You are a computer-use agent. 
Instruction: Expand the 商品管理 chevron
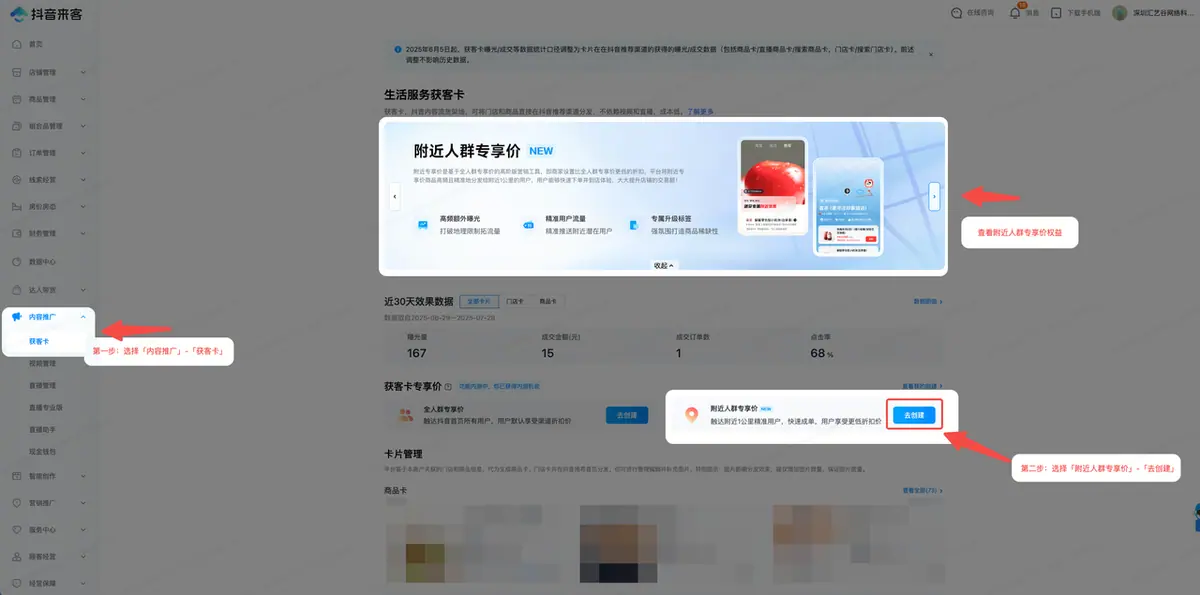(x=83, y=99)
